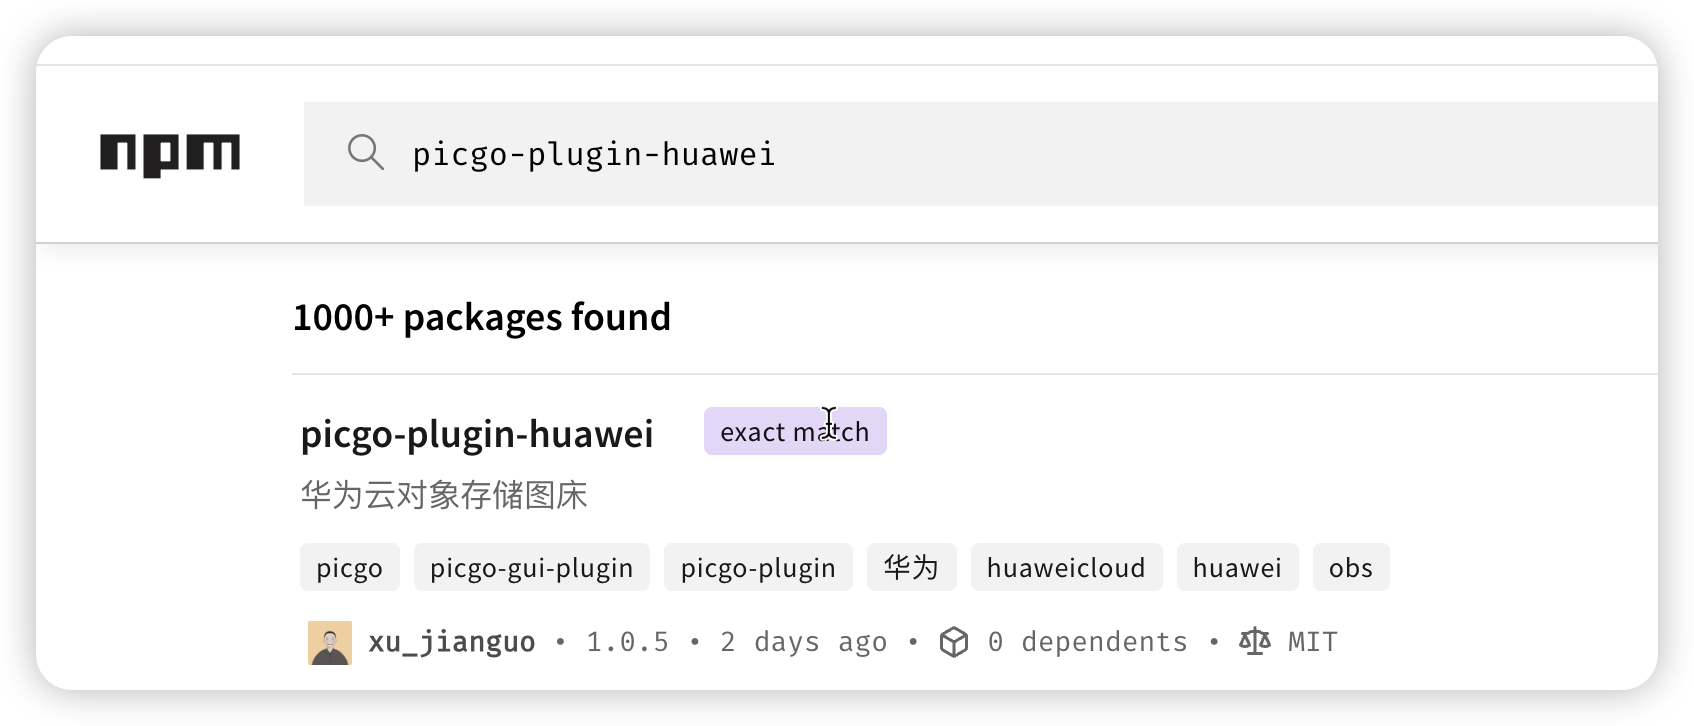The width and height of the screenshot is (1694, 726).
Task: Select the picgo-plugin keyword tag
Action: [757, 567]
